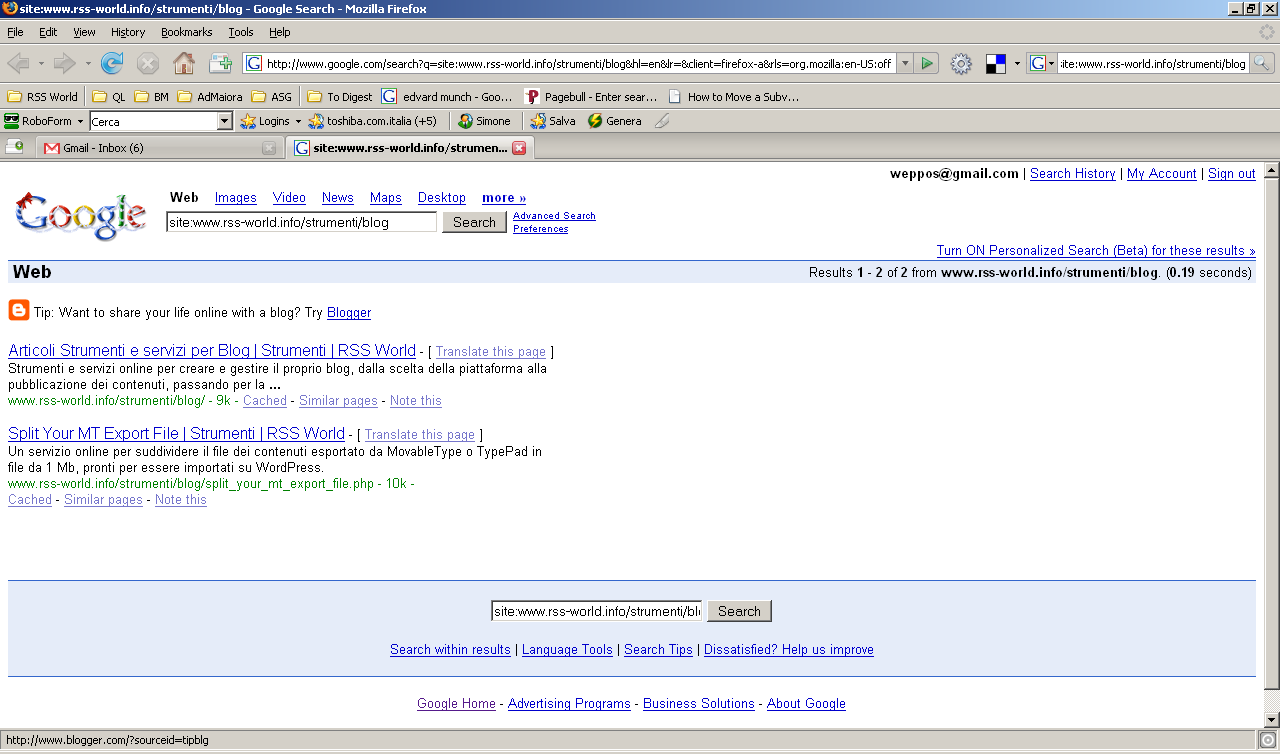Click the status bar icon at bottom right
The height and width of the screenshot is (754, 1280).
tap(1268, 740)
